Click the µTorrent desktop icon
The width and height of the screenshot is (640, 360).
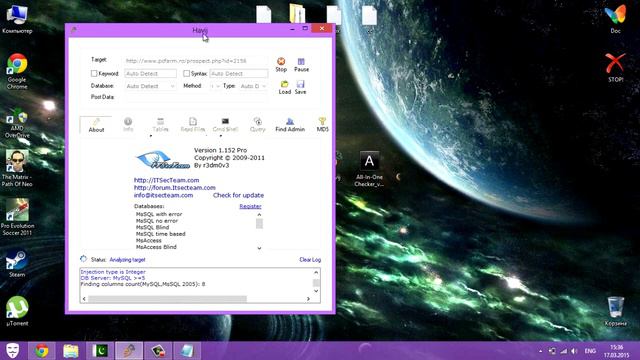17,311
